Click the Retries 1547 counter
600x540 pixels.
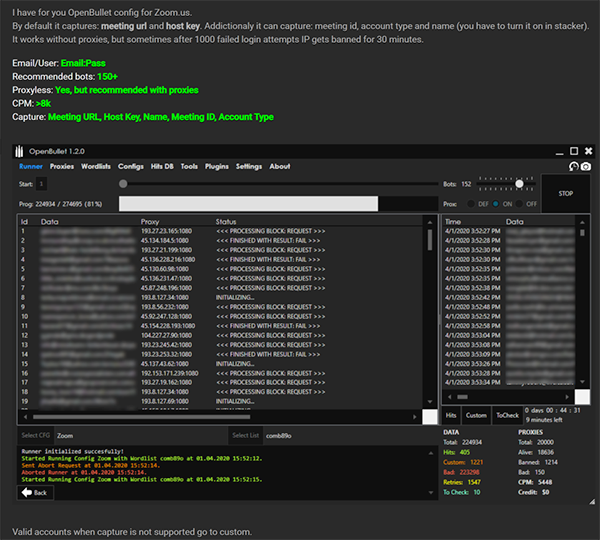point(462,482)
